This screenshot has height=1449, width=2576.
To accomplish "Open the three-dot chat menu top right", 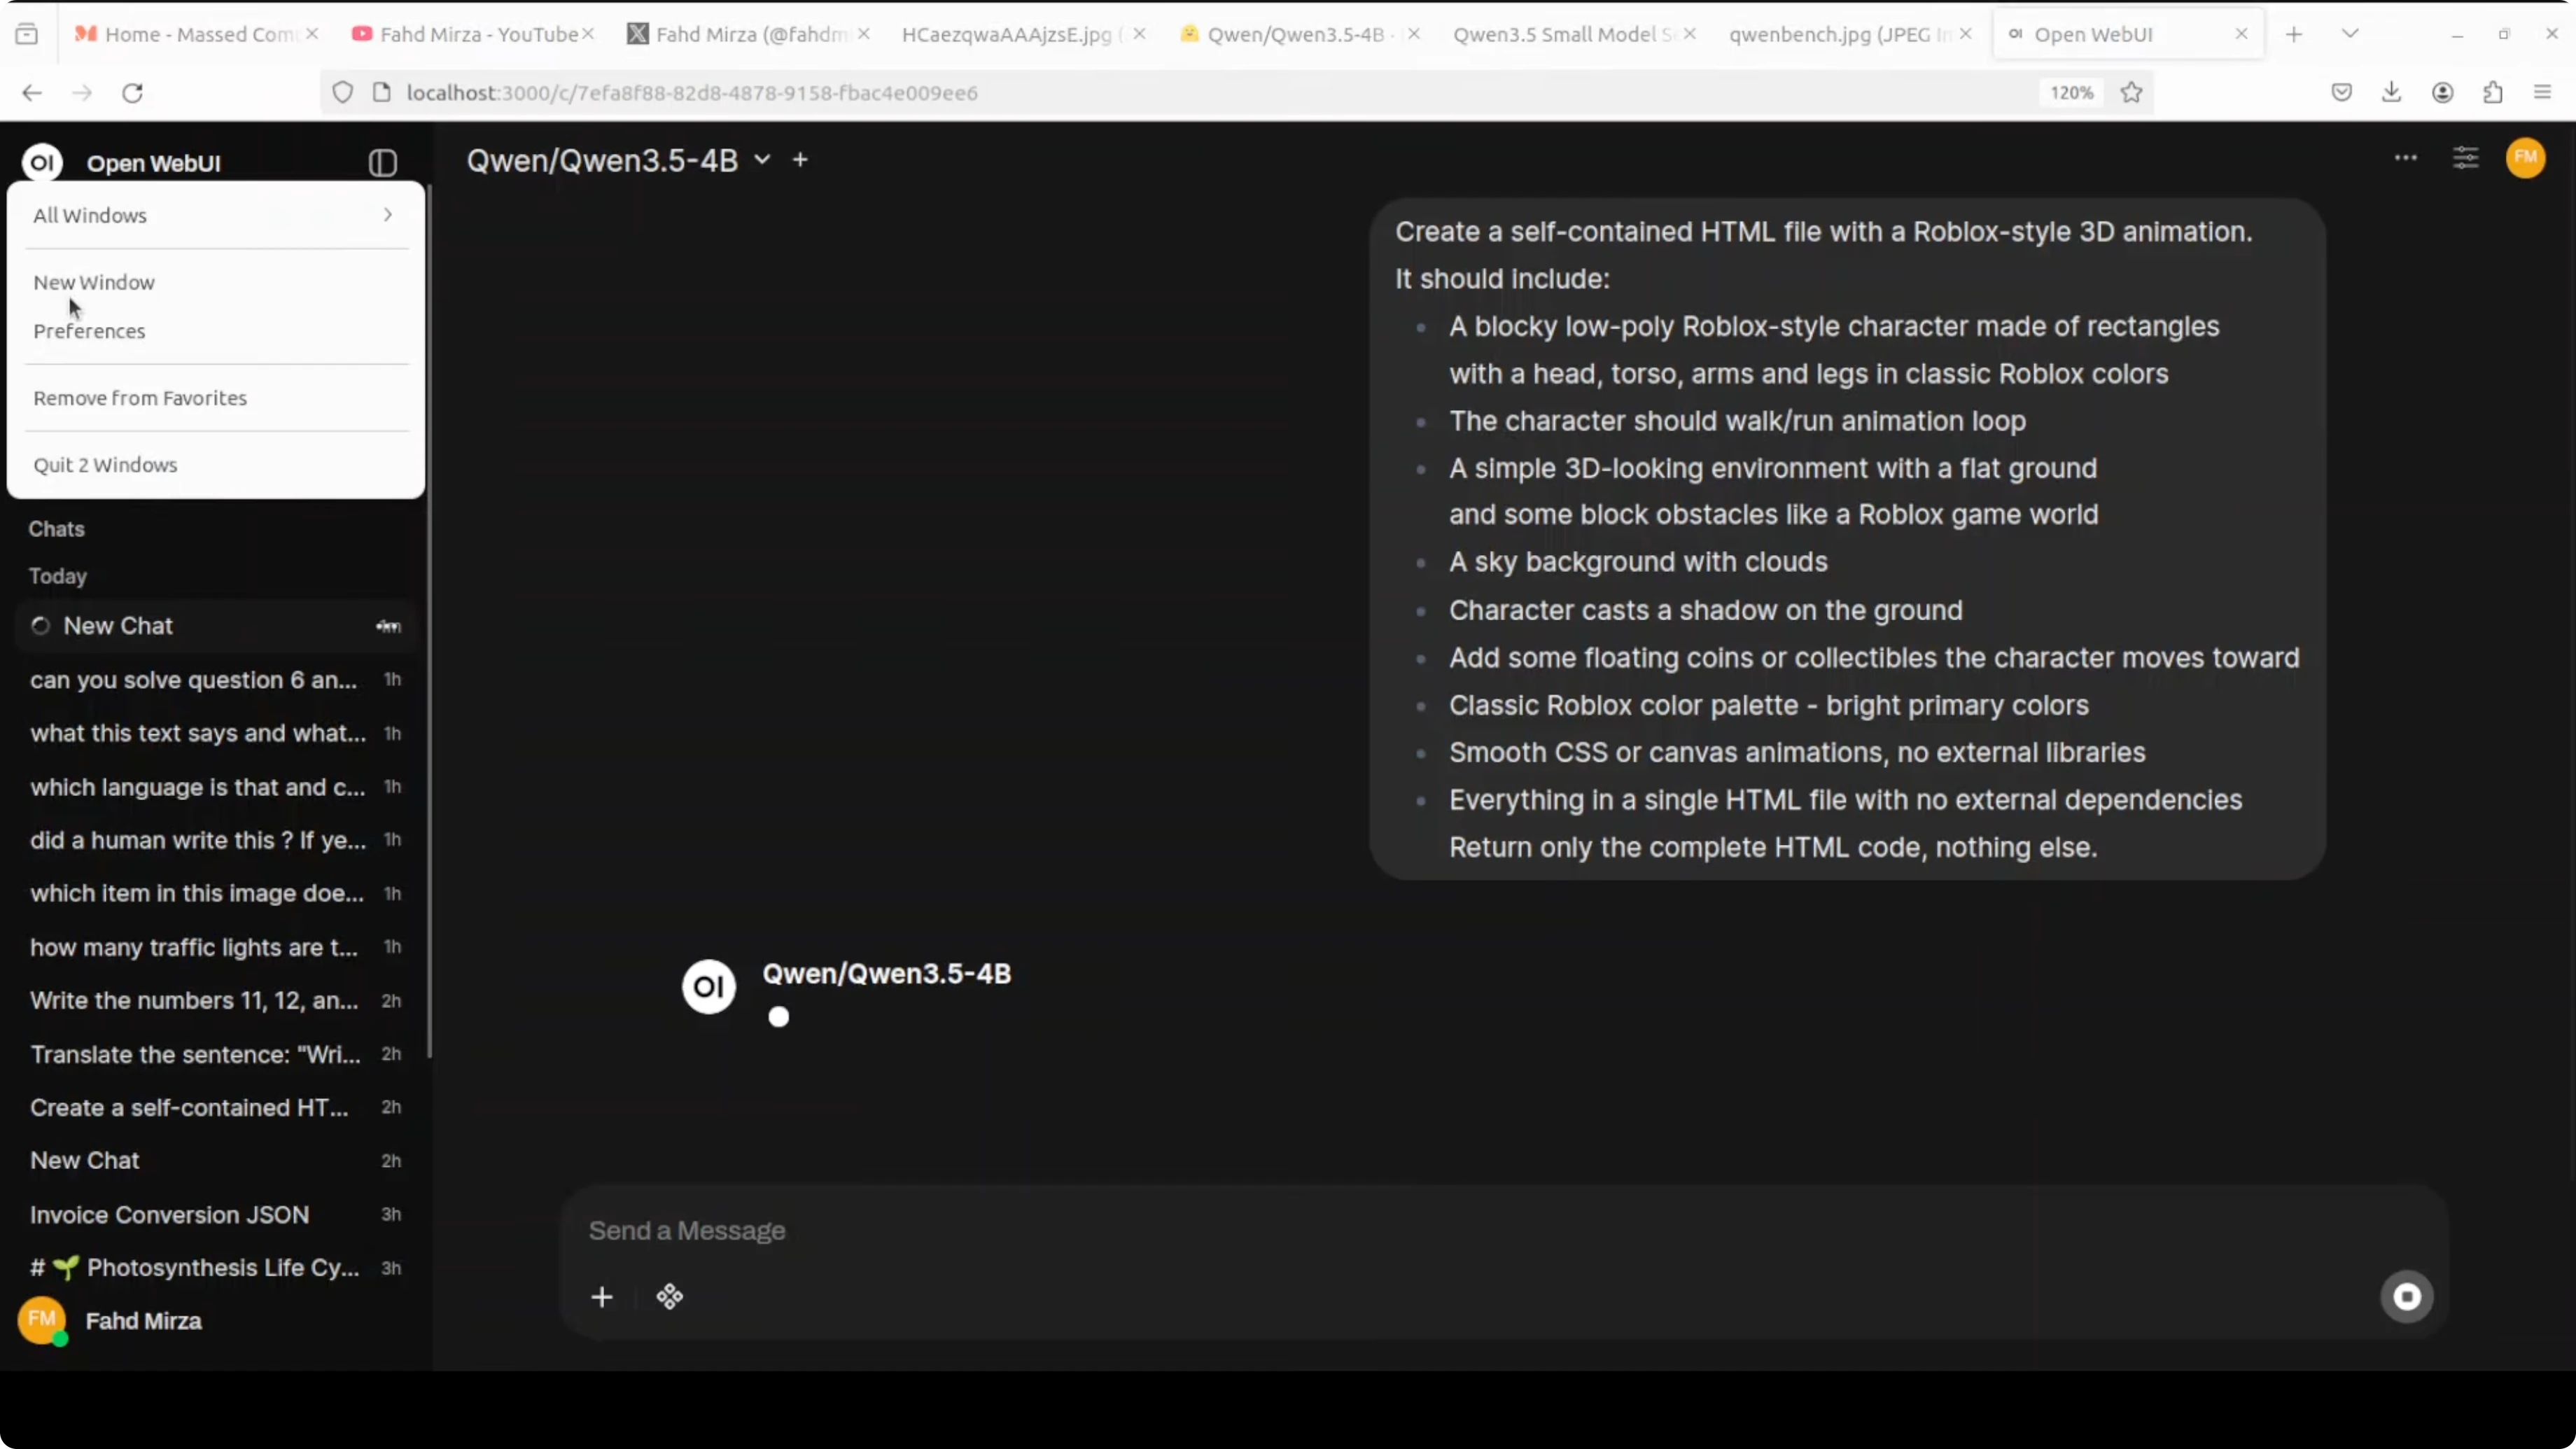I will point(2405,158).
